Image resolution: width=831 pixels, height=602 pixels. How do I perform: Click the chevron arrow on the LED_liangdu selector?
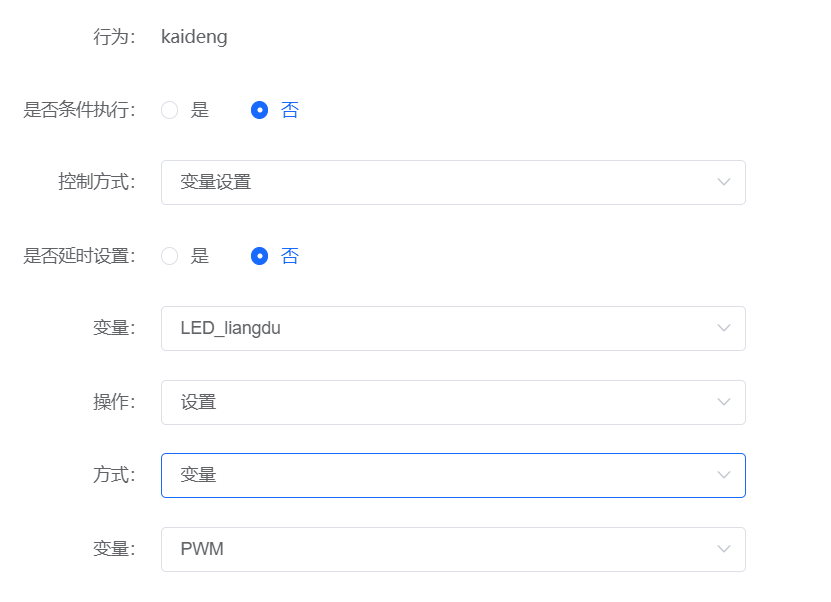click(723, 328)
